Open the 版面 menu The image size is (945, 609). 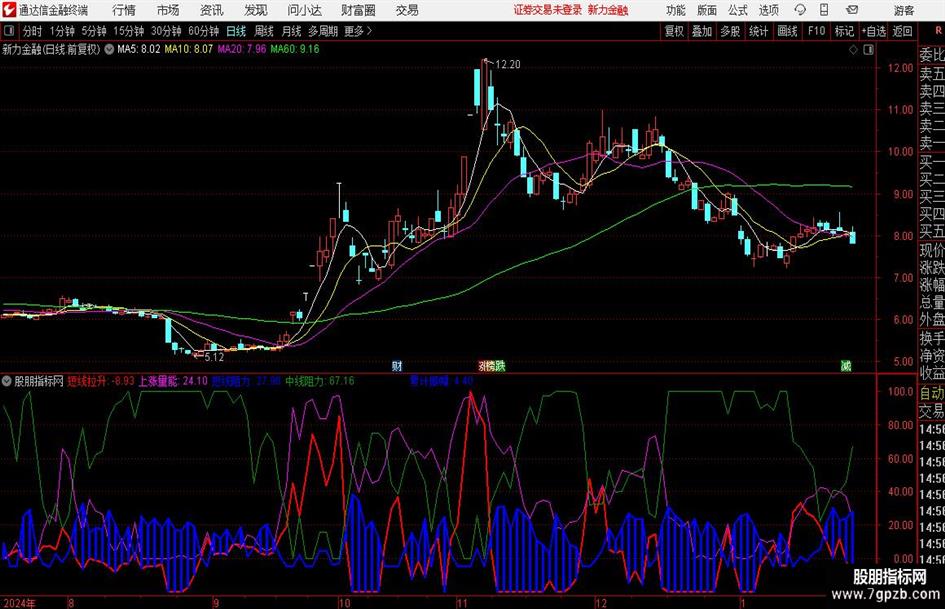706,10
